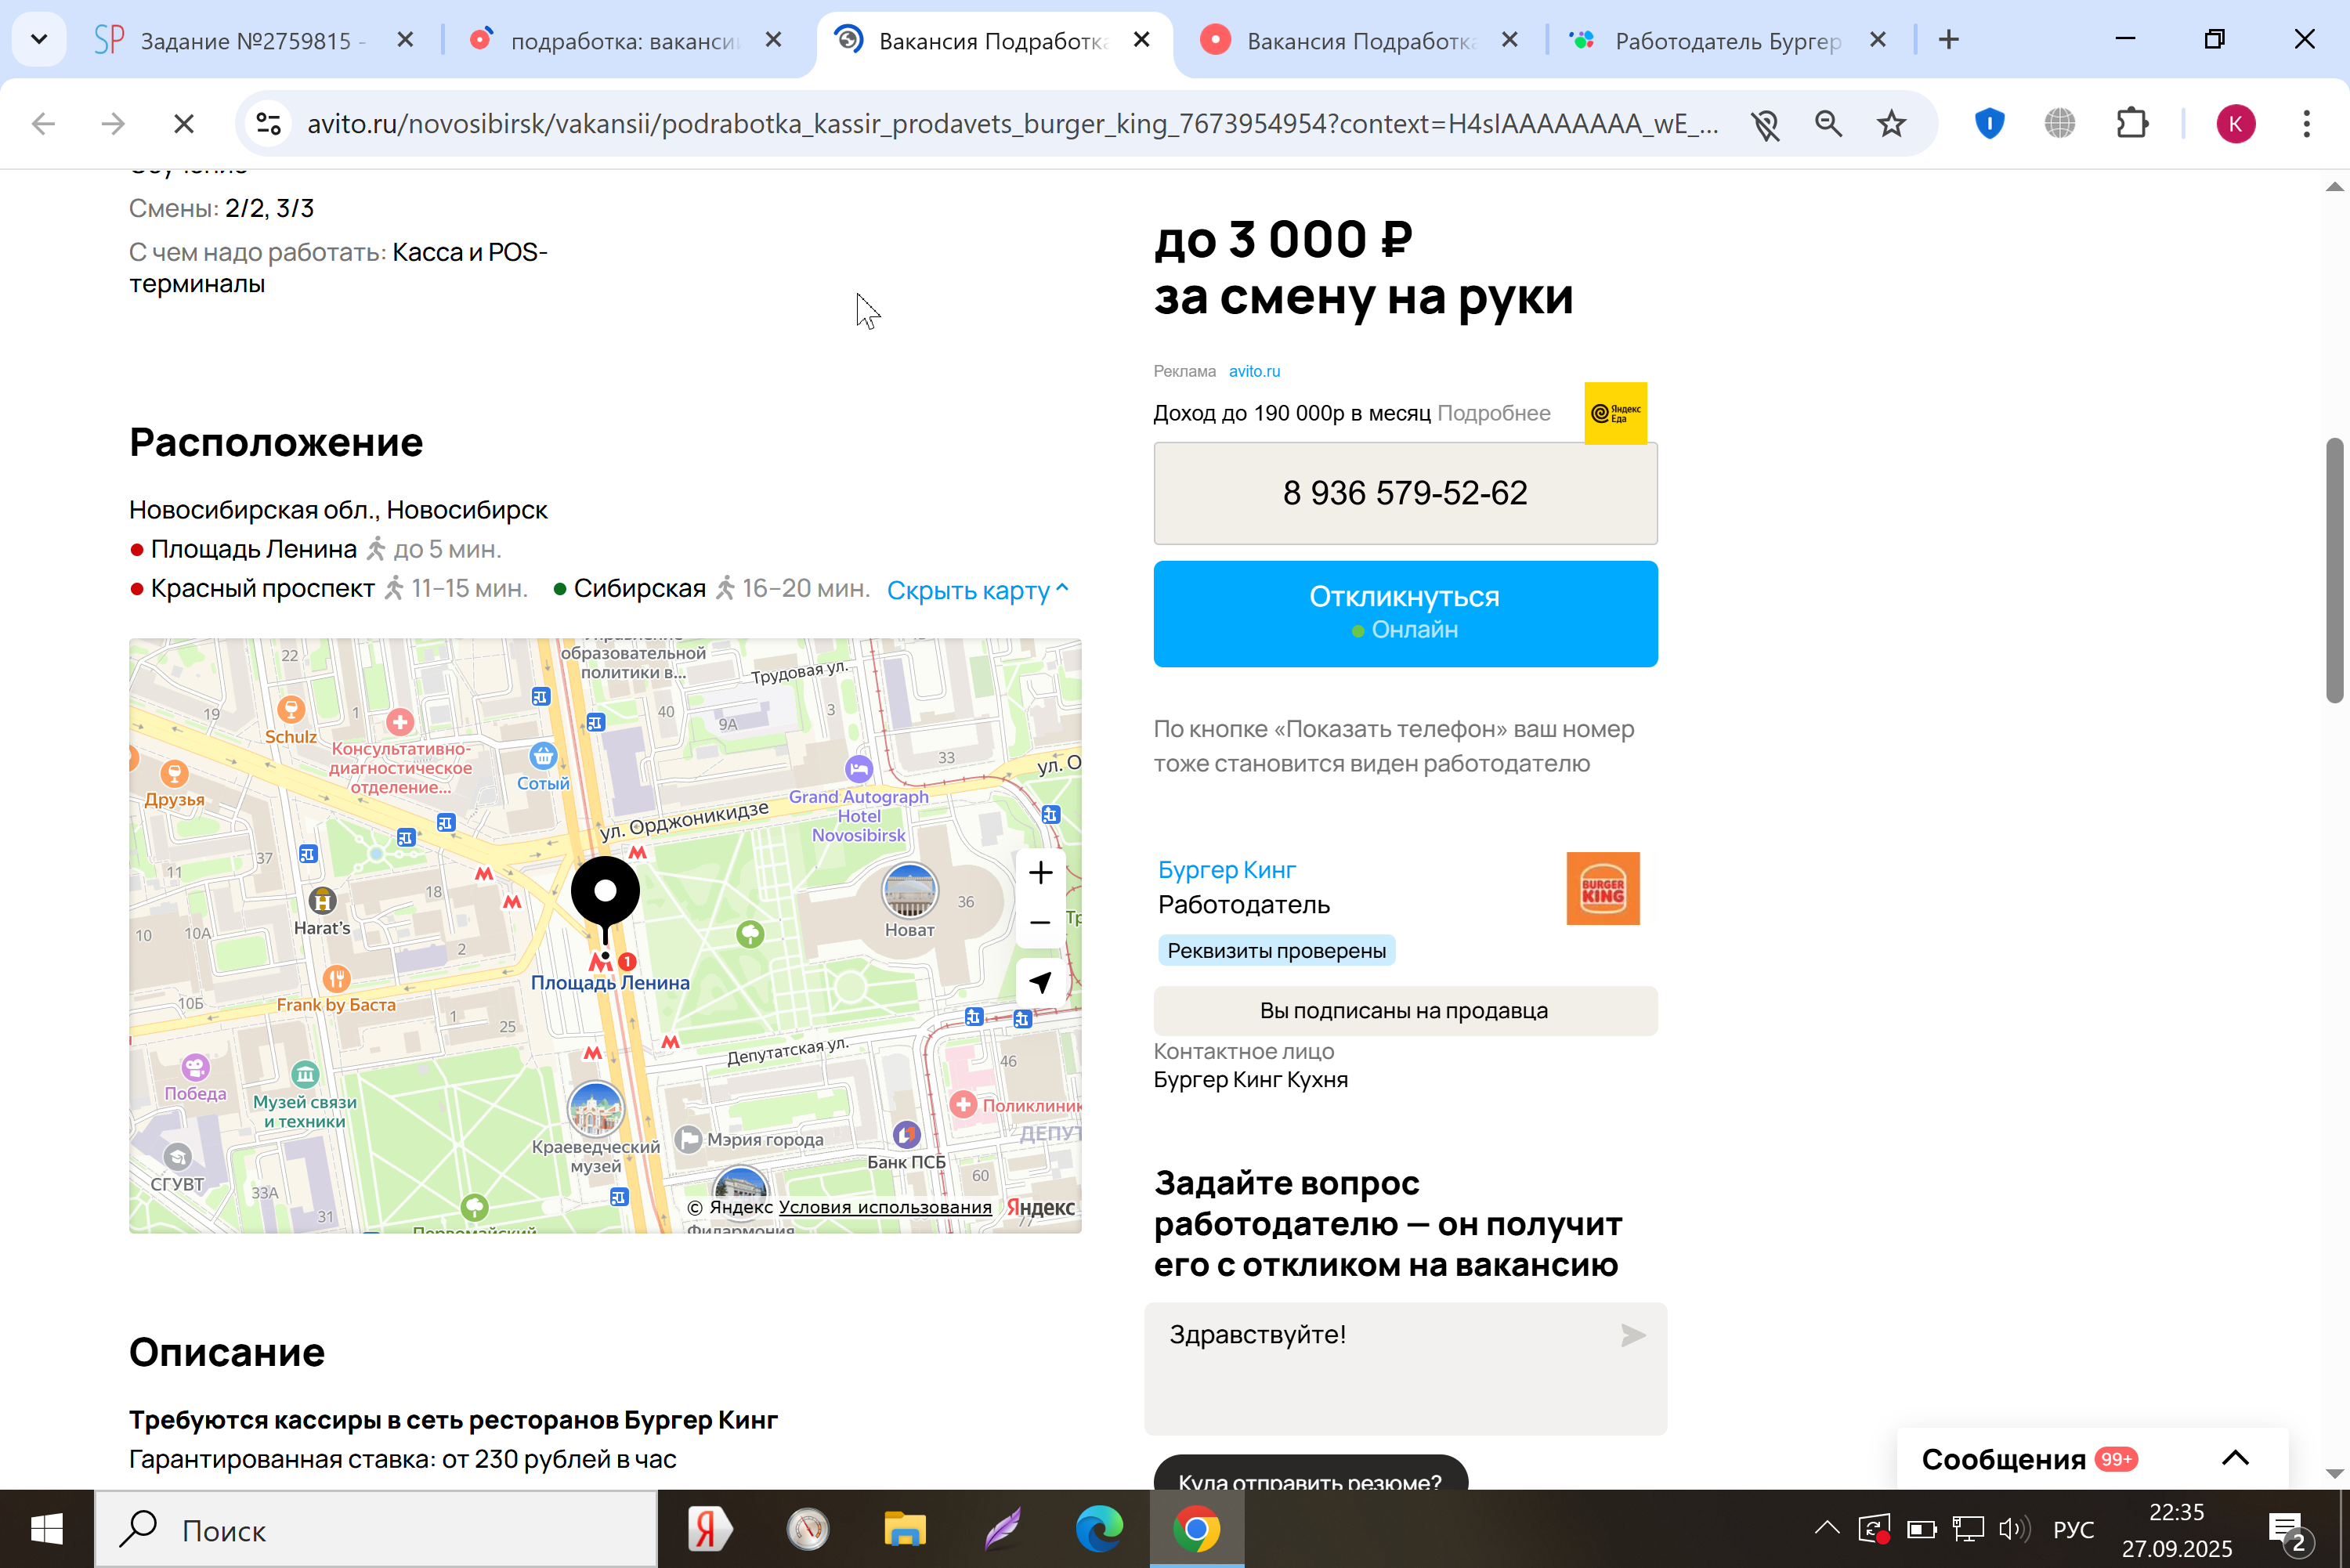Screen dimensions: 2350x1568
Task: Open the Chrome extensions puzzle icon
Action: pos(2131,124)
